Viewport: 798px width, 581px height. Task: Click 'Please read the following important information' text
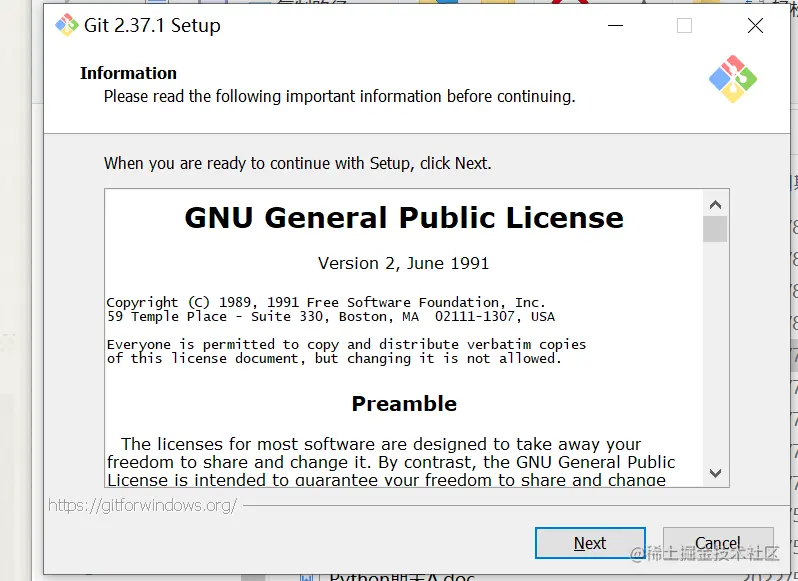(339, 96)
